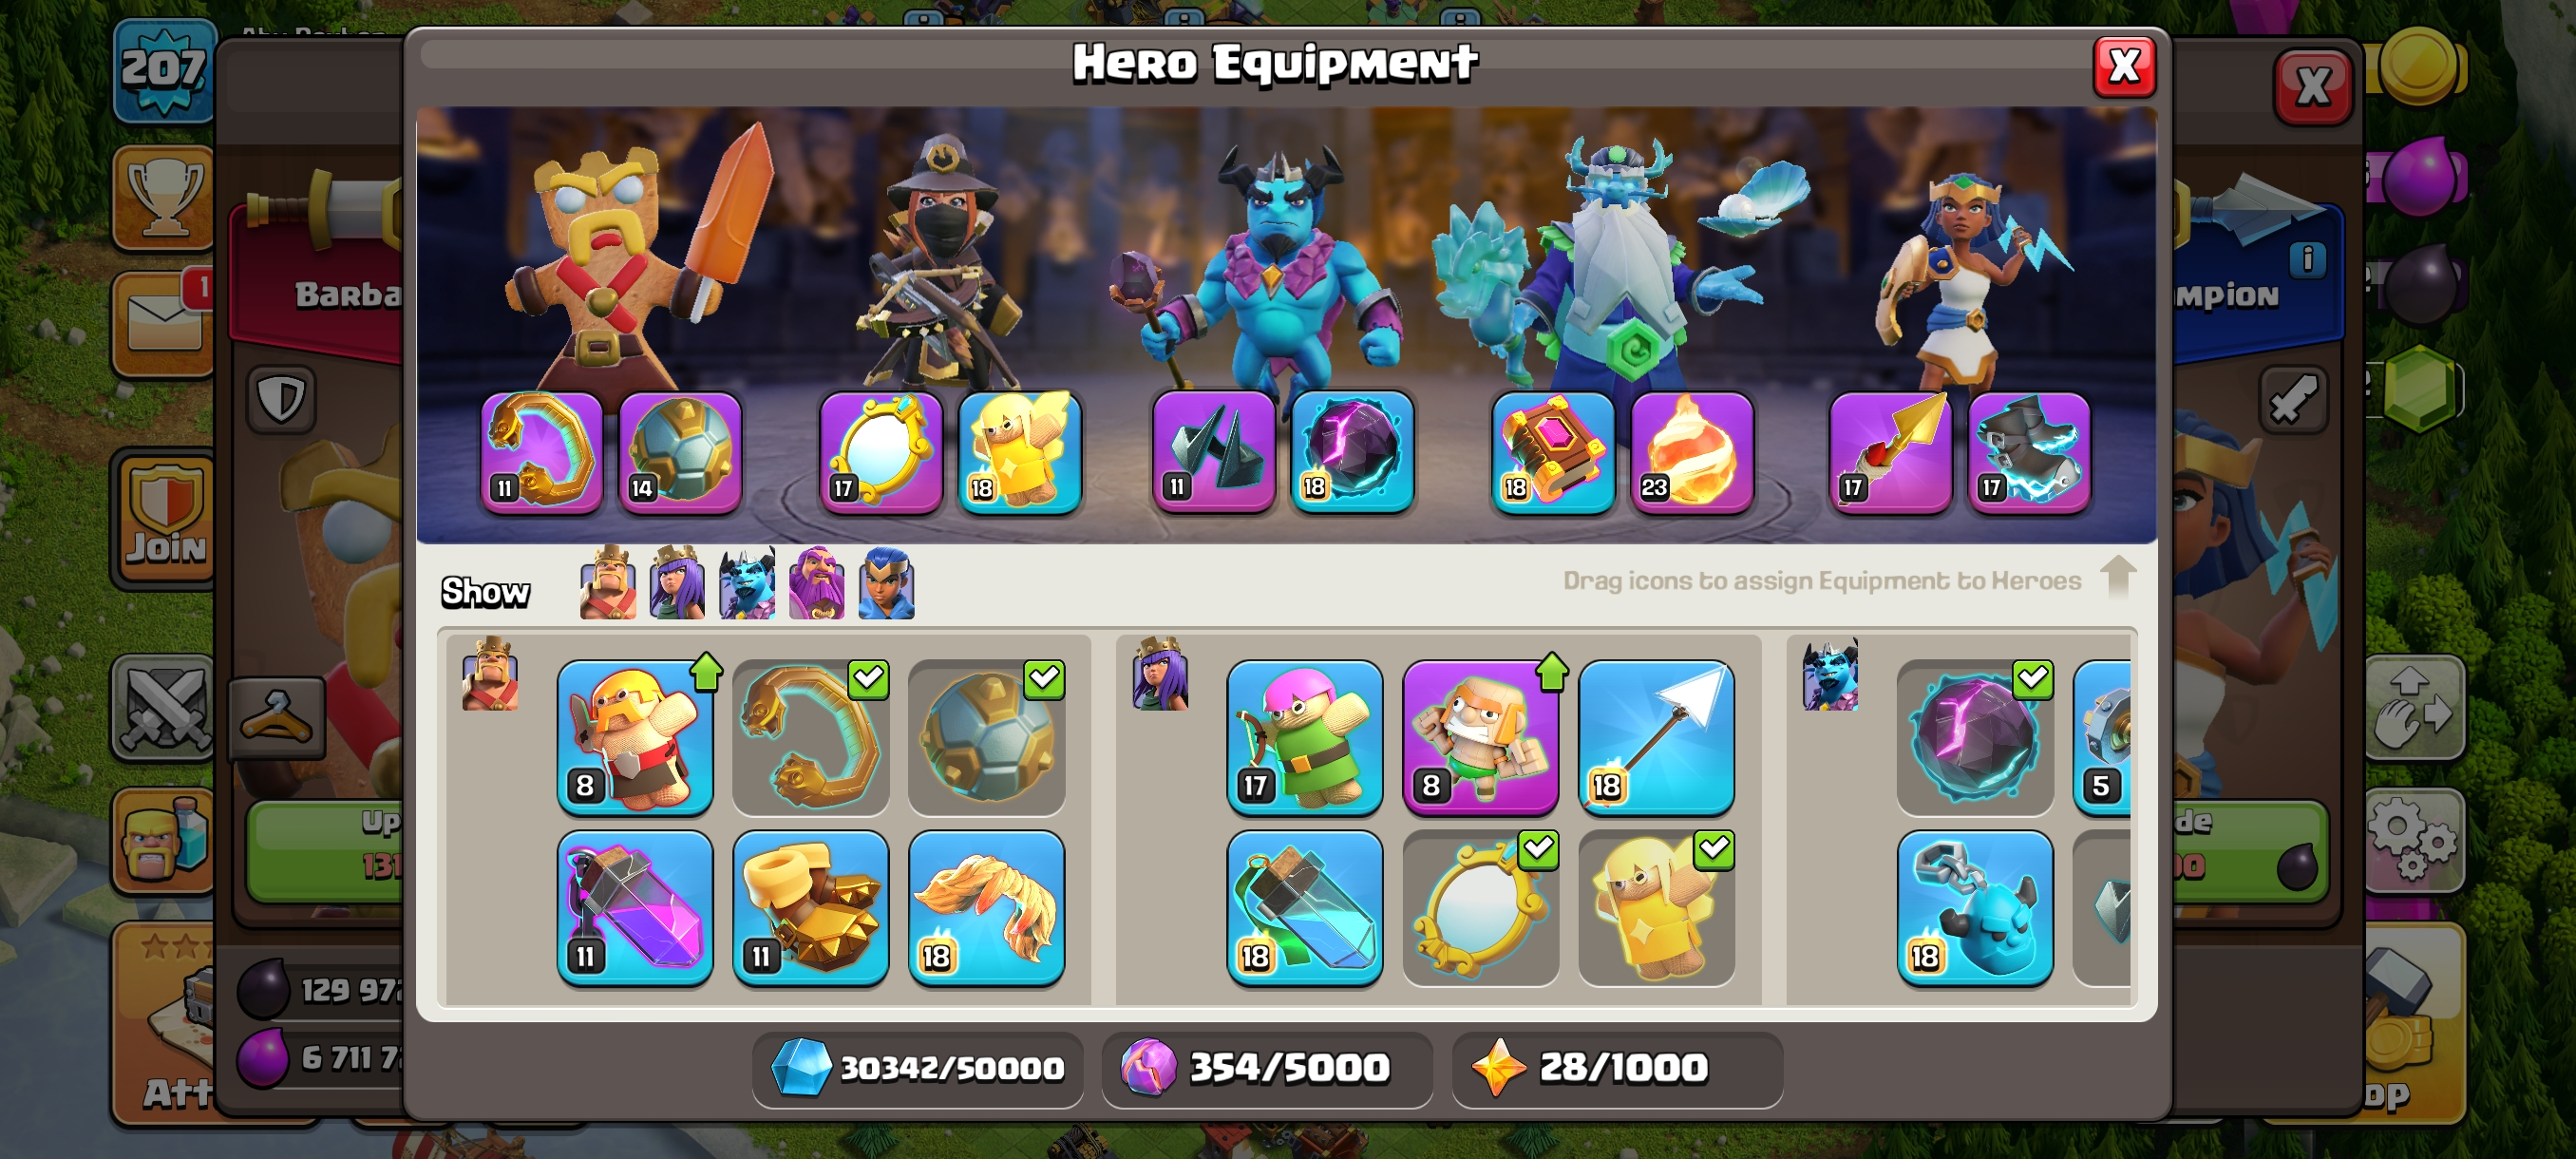Open the shiny ore 30342/50000 counter
This screenshot has height=1159, width=2576.
917,1068
